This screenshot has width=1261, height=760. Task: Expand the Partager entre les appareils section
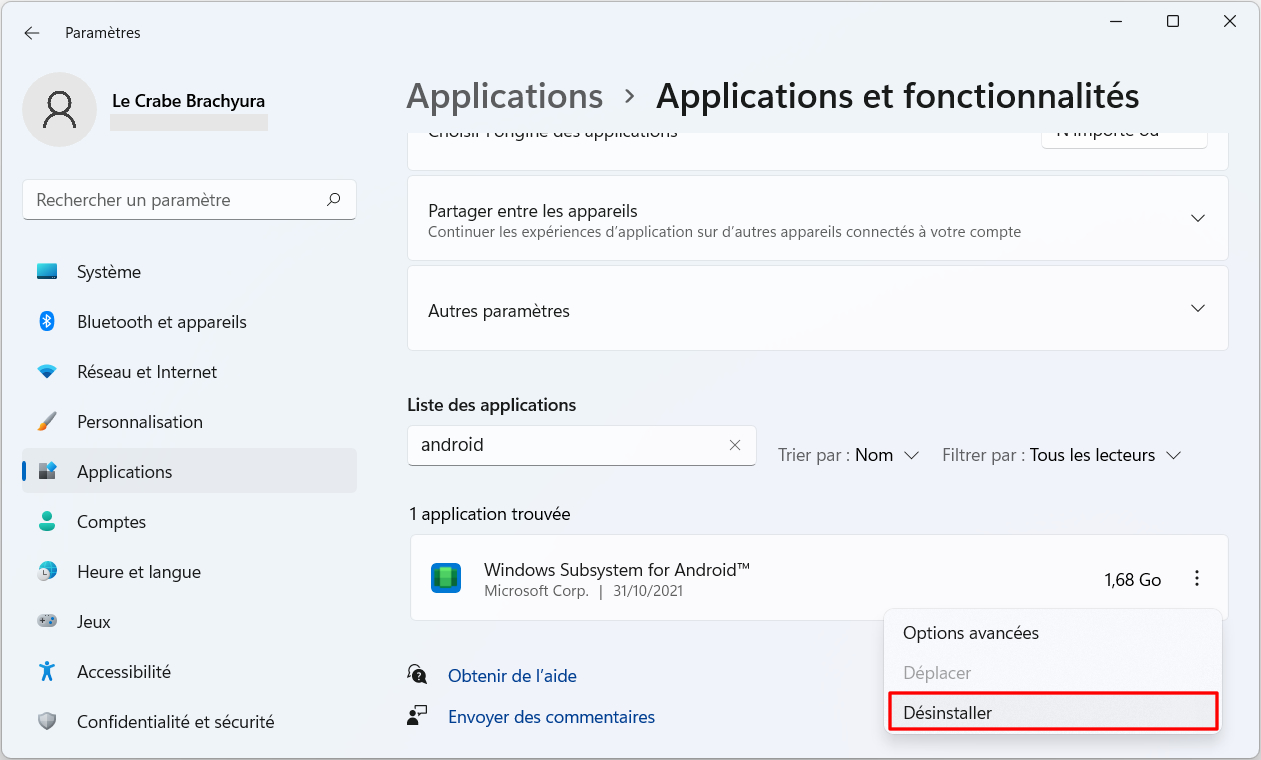(817, 218)
